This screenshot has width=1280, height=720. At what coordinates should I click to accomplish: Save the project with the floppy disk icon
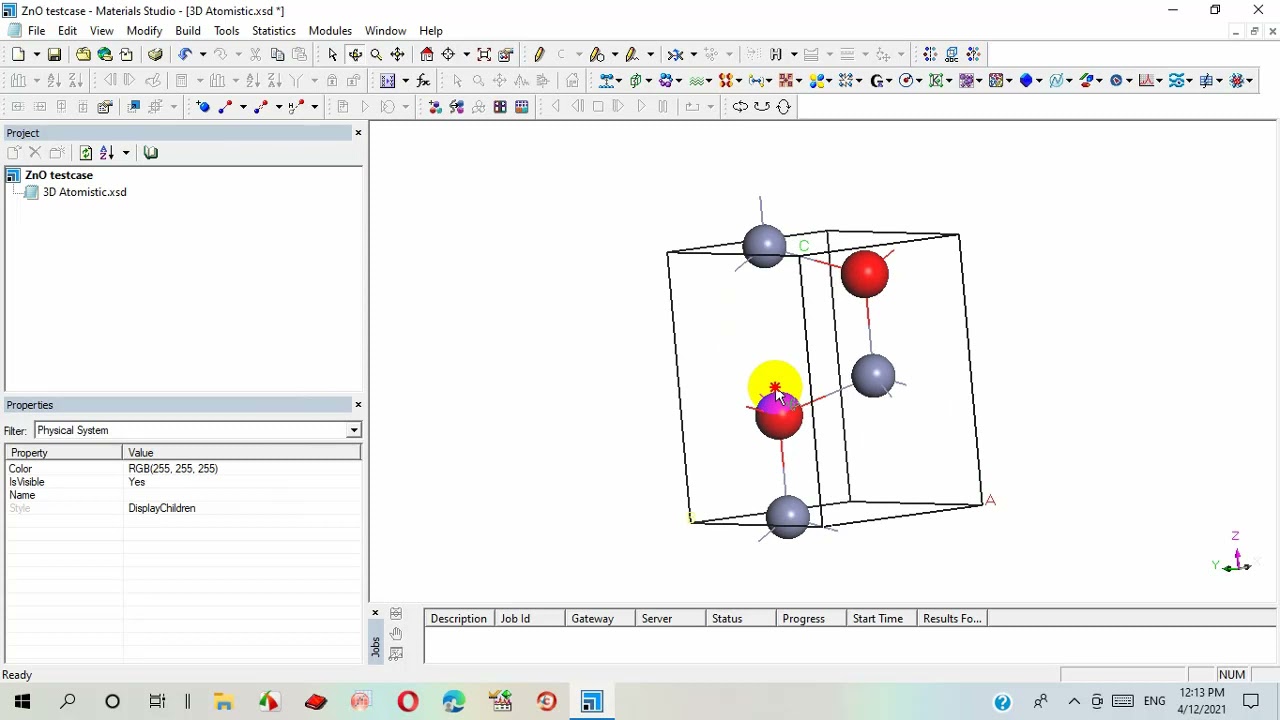coord(54,54)
